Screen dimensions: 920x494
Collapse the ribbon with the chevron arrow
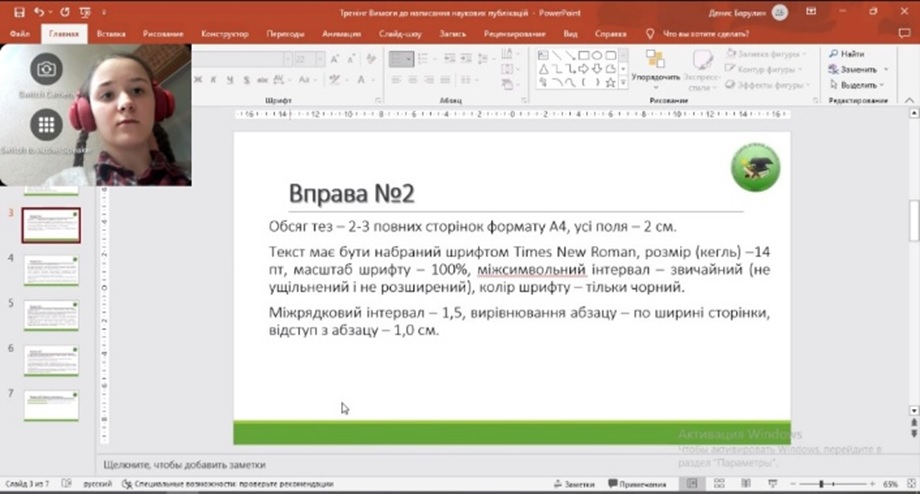click(x=909, y=100)
